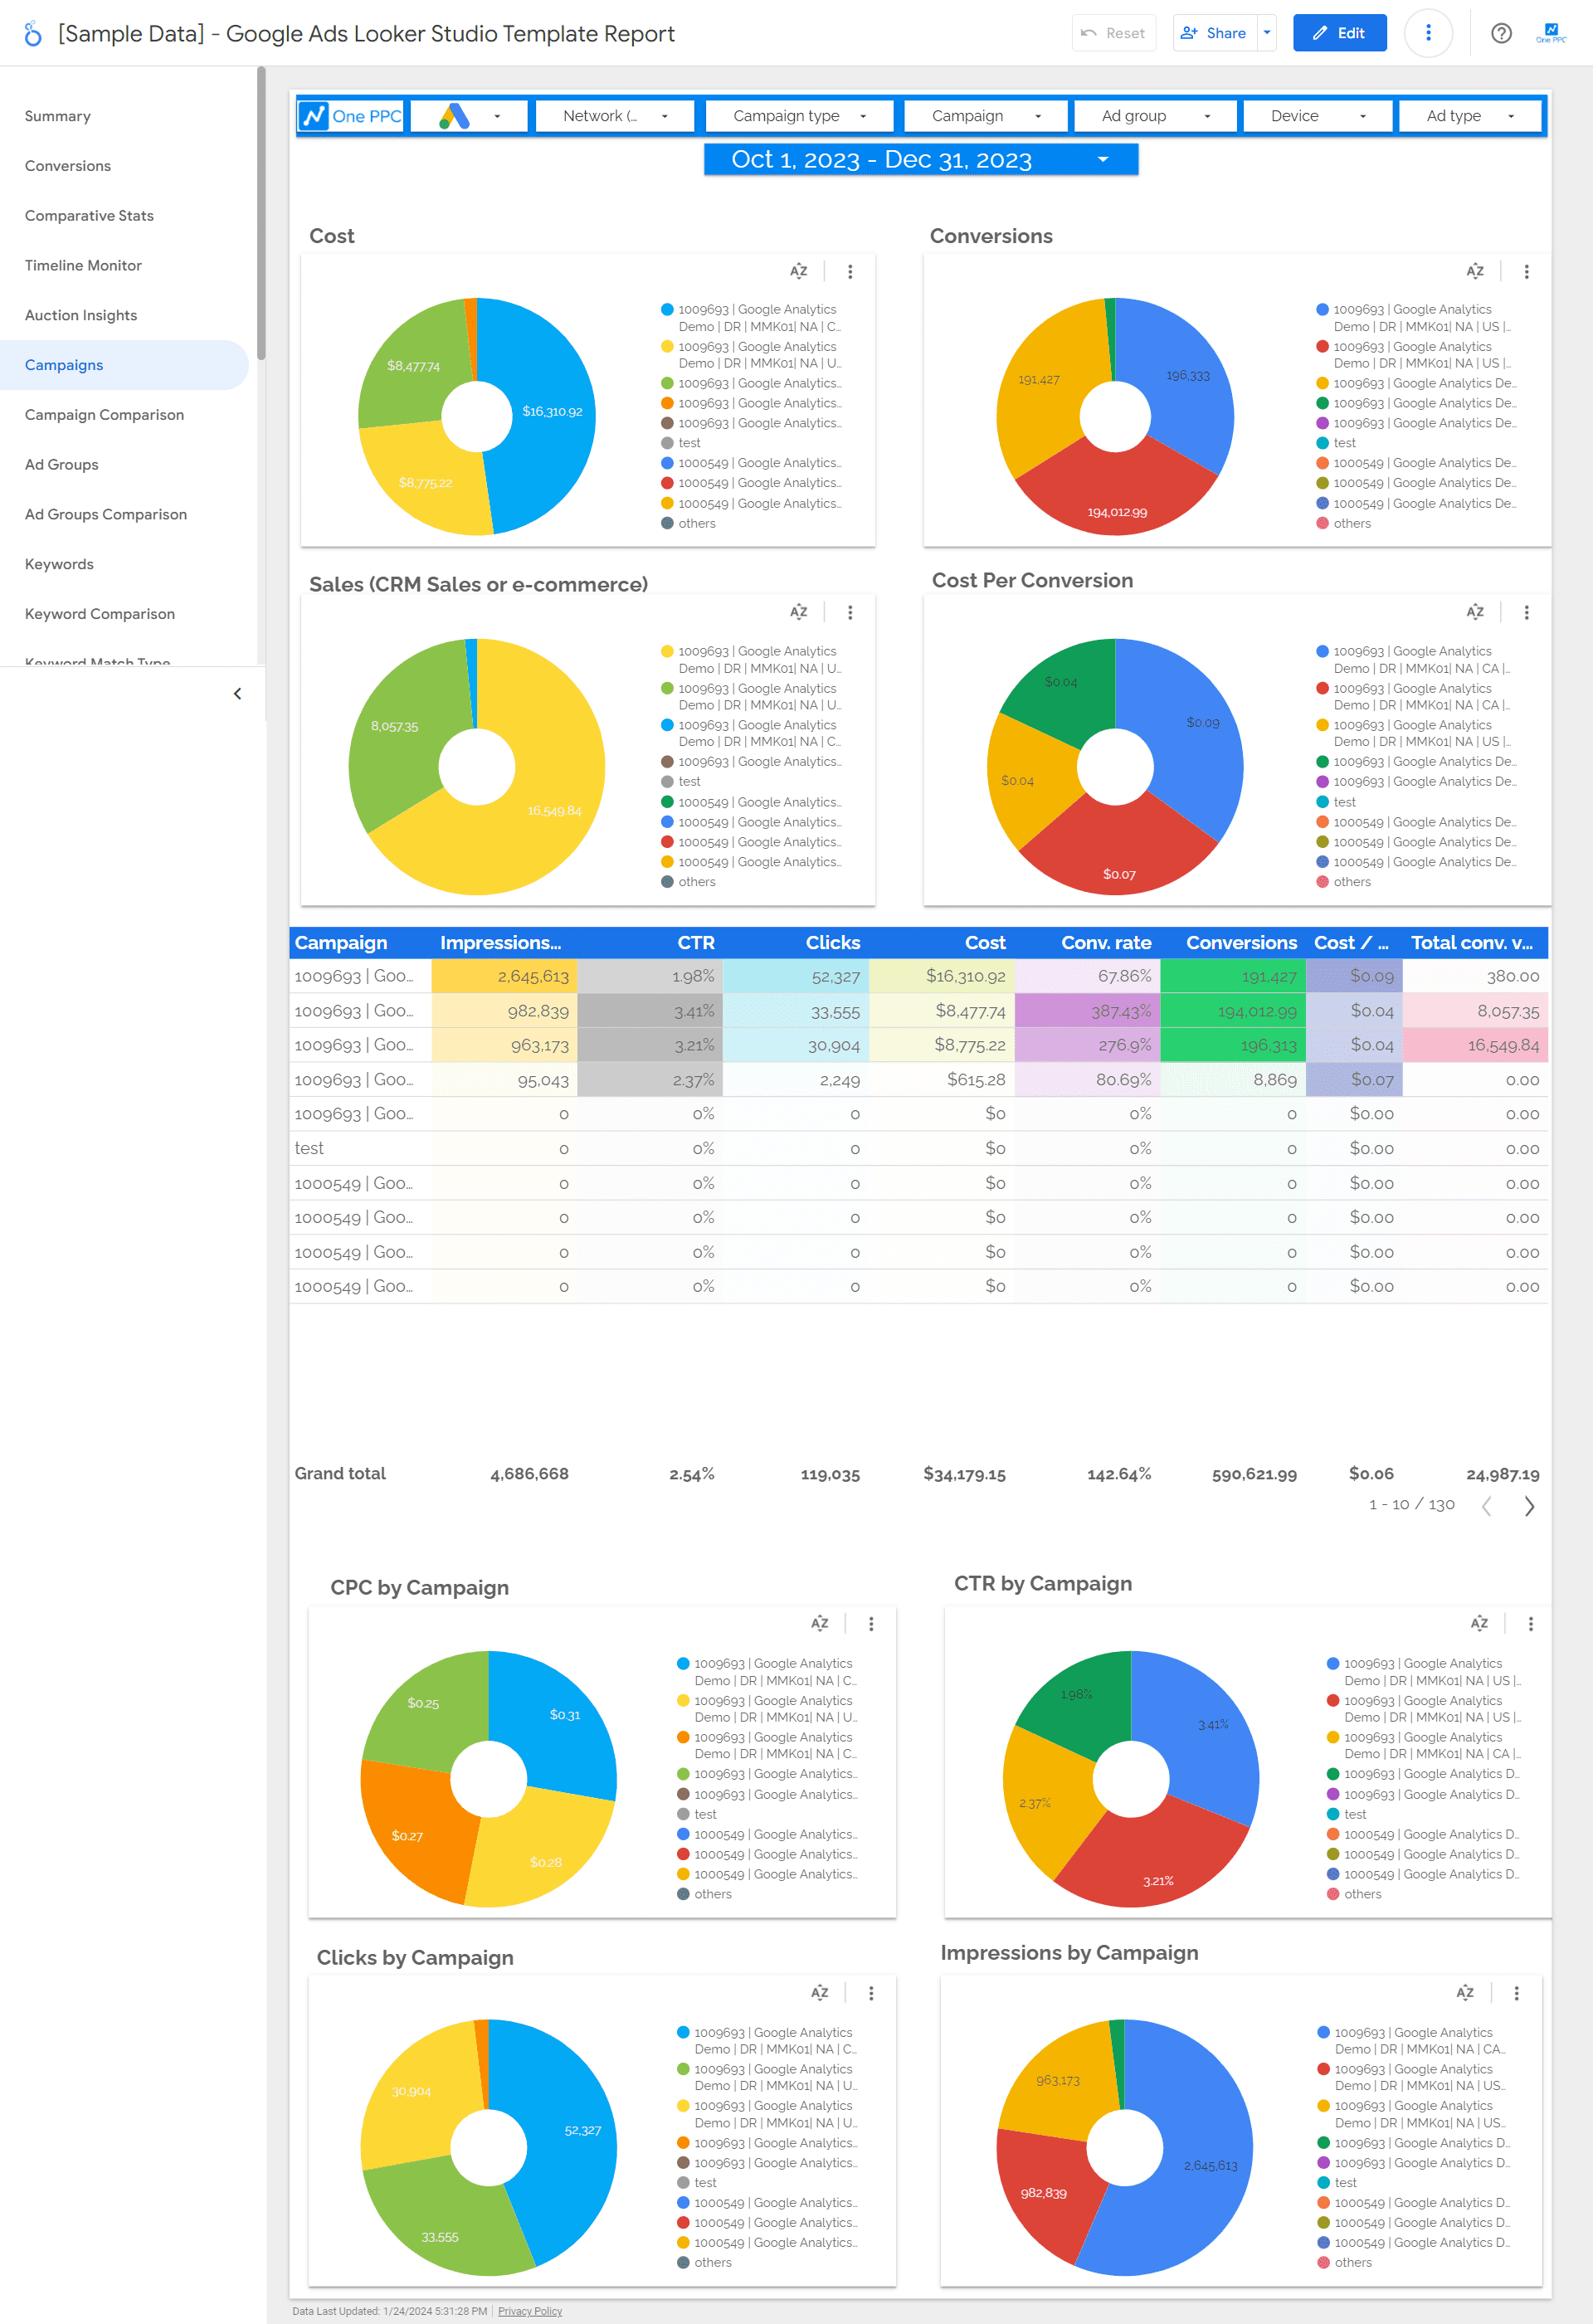Click the Privacy Policy link at bottom

click(x=526, y=2310)
